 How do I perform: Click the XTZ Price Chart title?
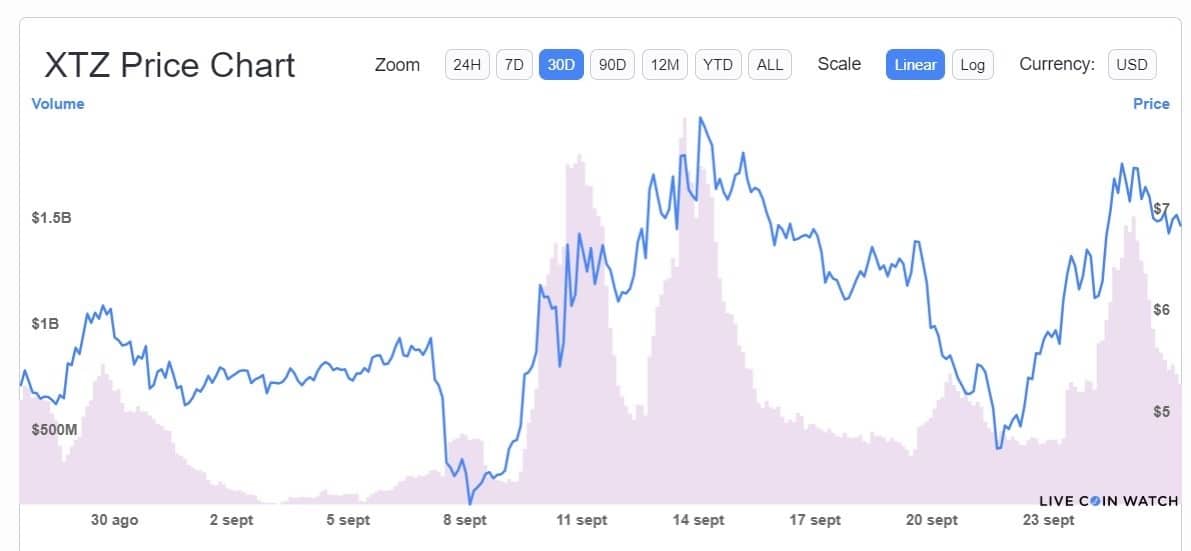(x=169, y=65)
